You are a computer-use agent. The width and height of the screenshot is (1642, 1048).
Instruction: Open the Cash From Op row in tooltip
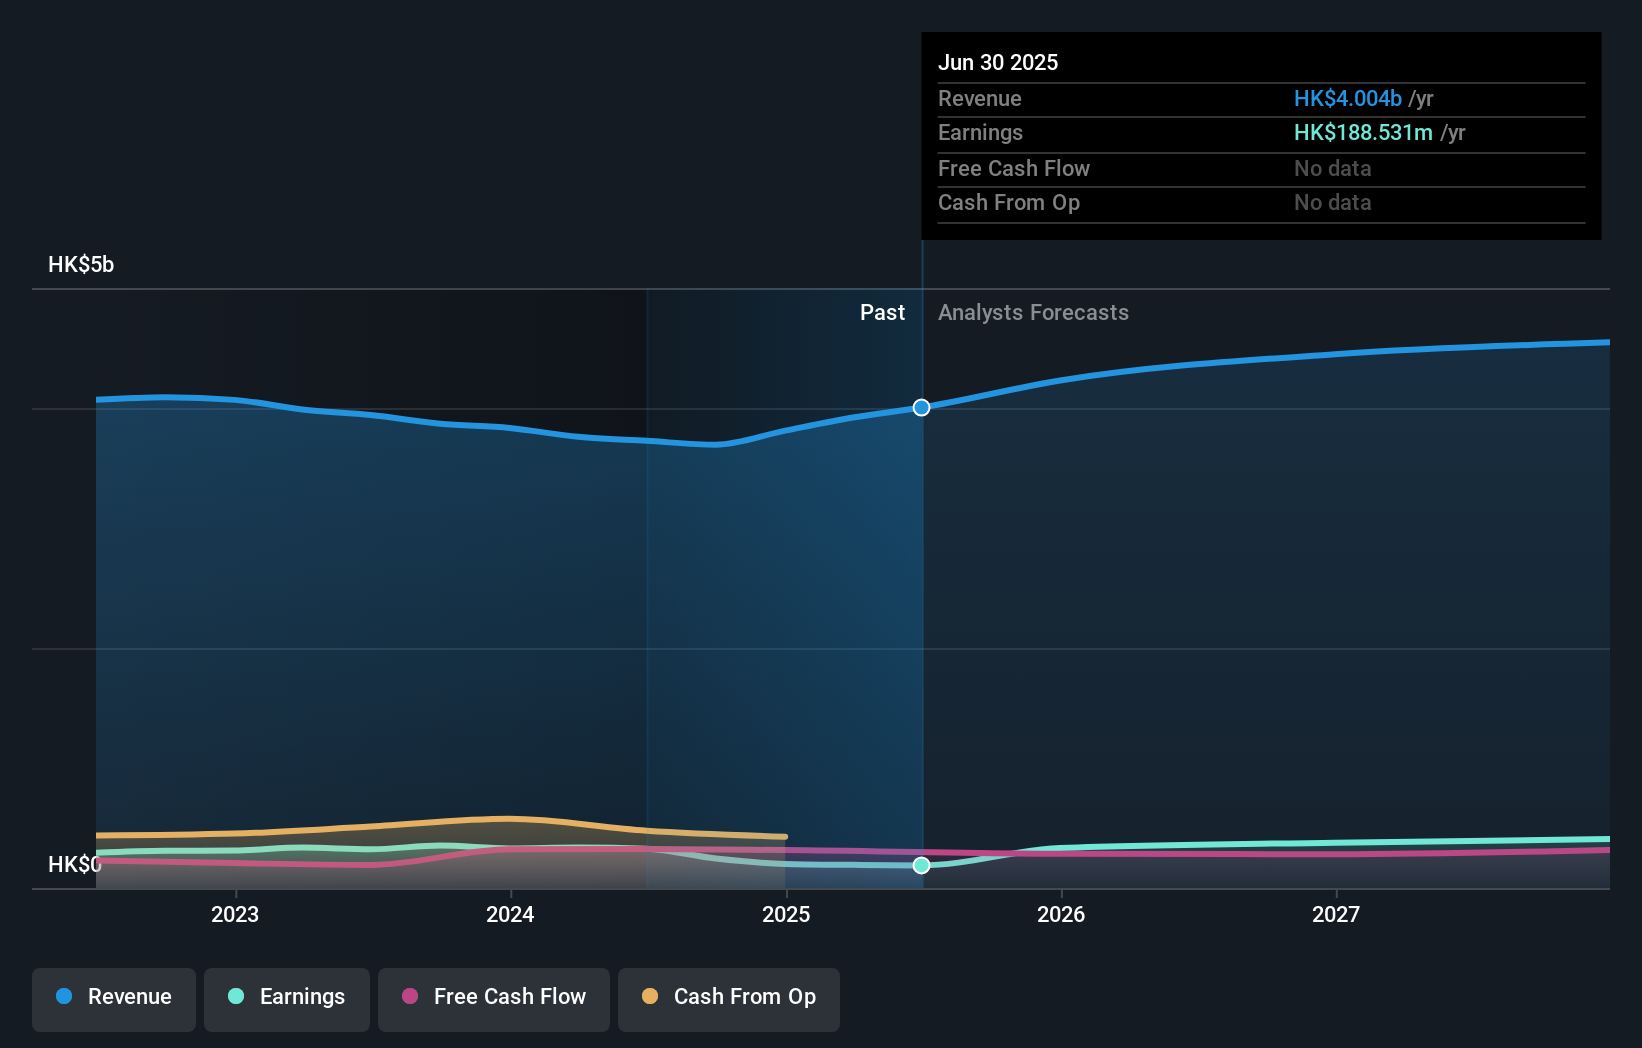1009,202
